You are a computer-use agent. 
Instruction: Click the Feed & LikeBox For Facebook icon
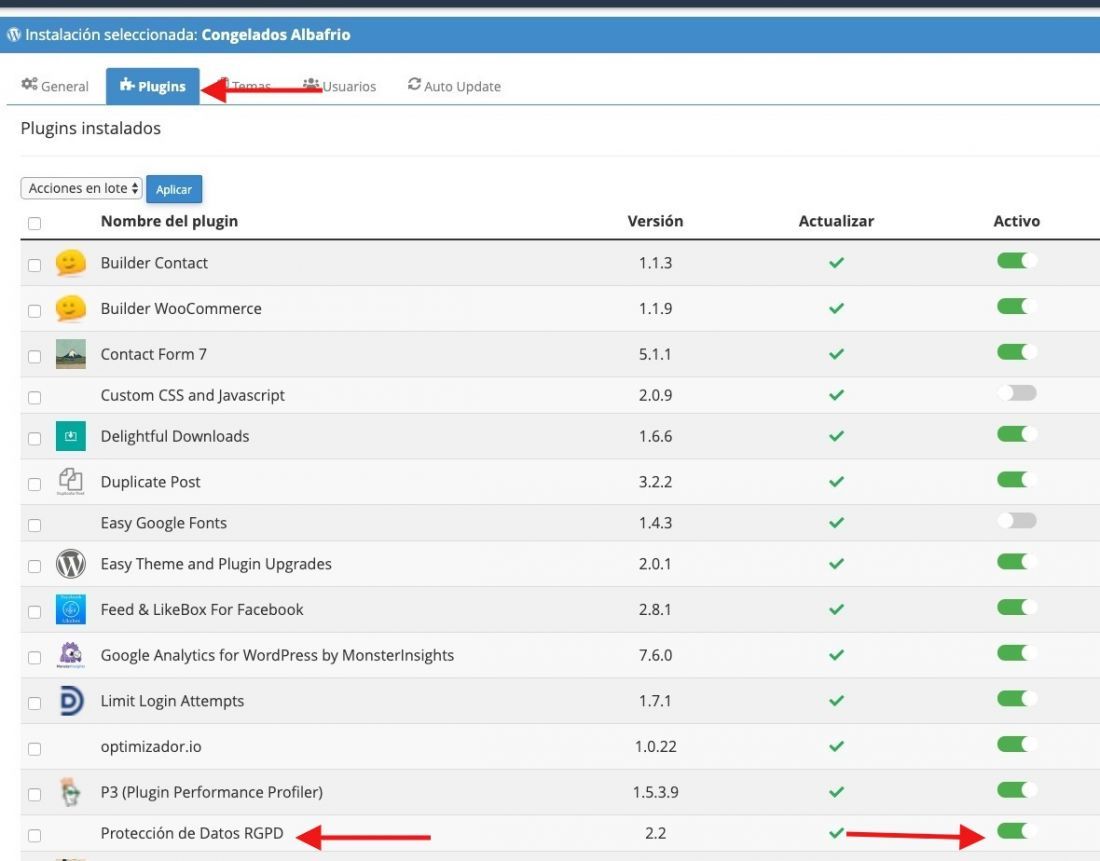[70, 609]
